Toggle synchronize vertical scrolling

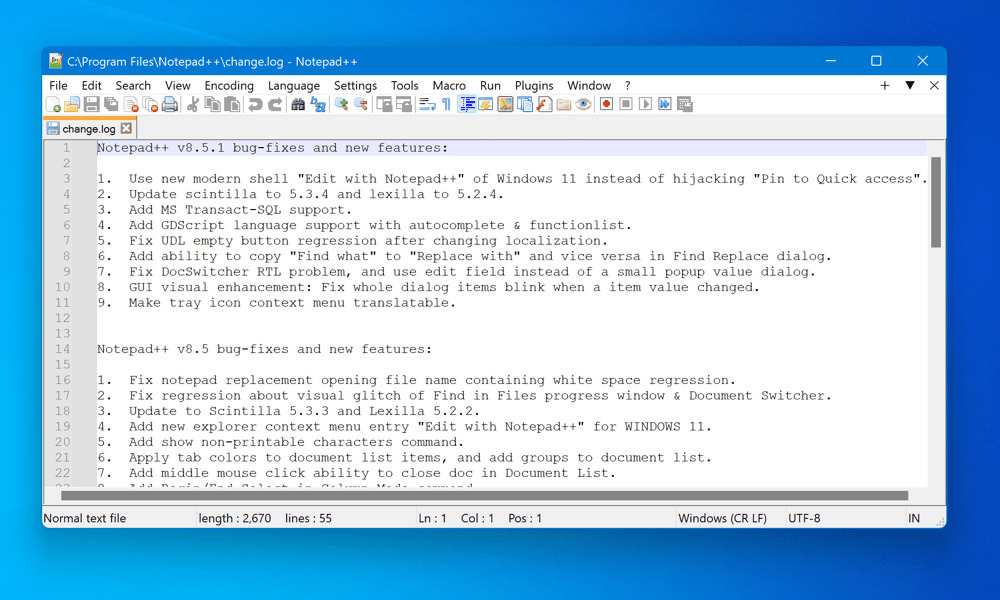(384, 105)
